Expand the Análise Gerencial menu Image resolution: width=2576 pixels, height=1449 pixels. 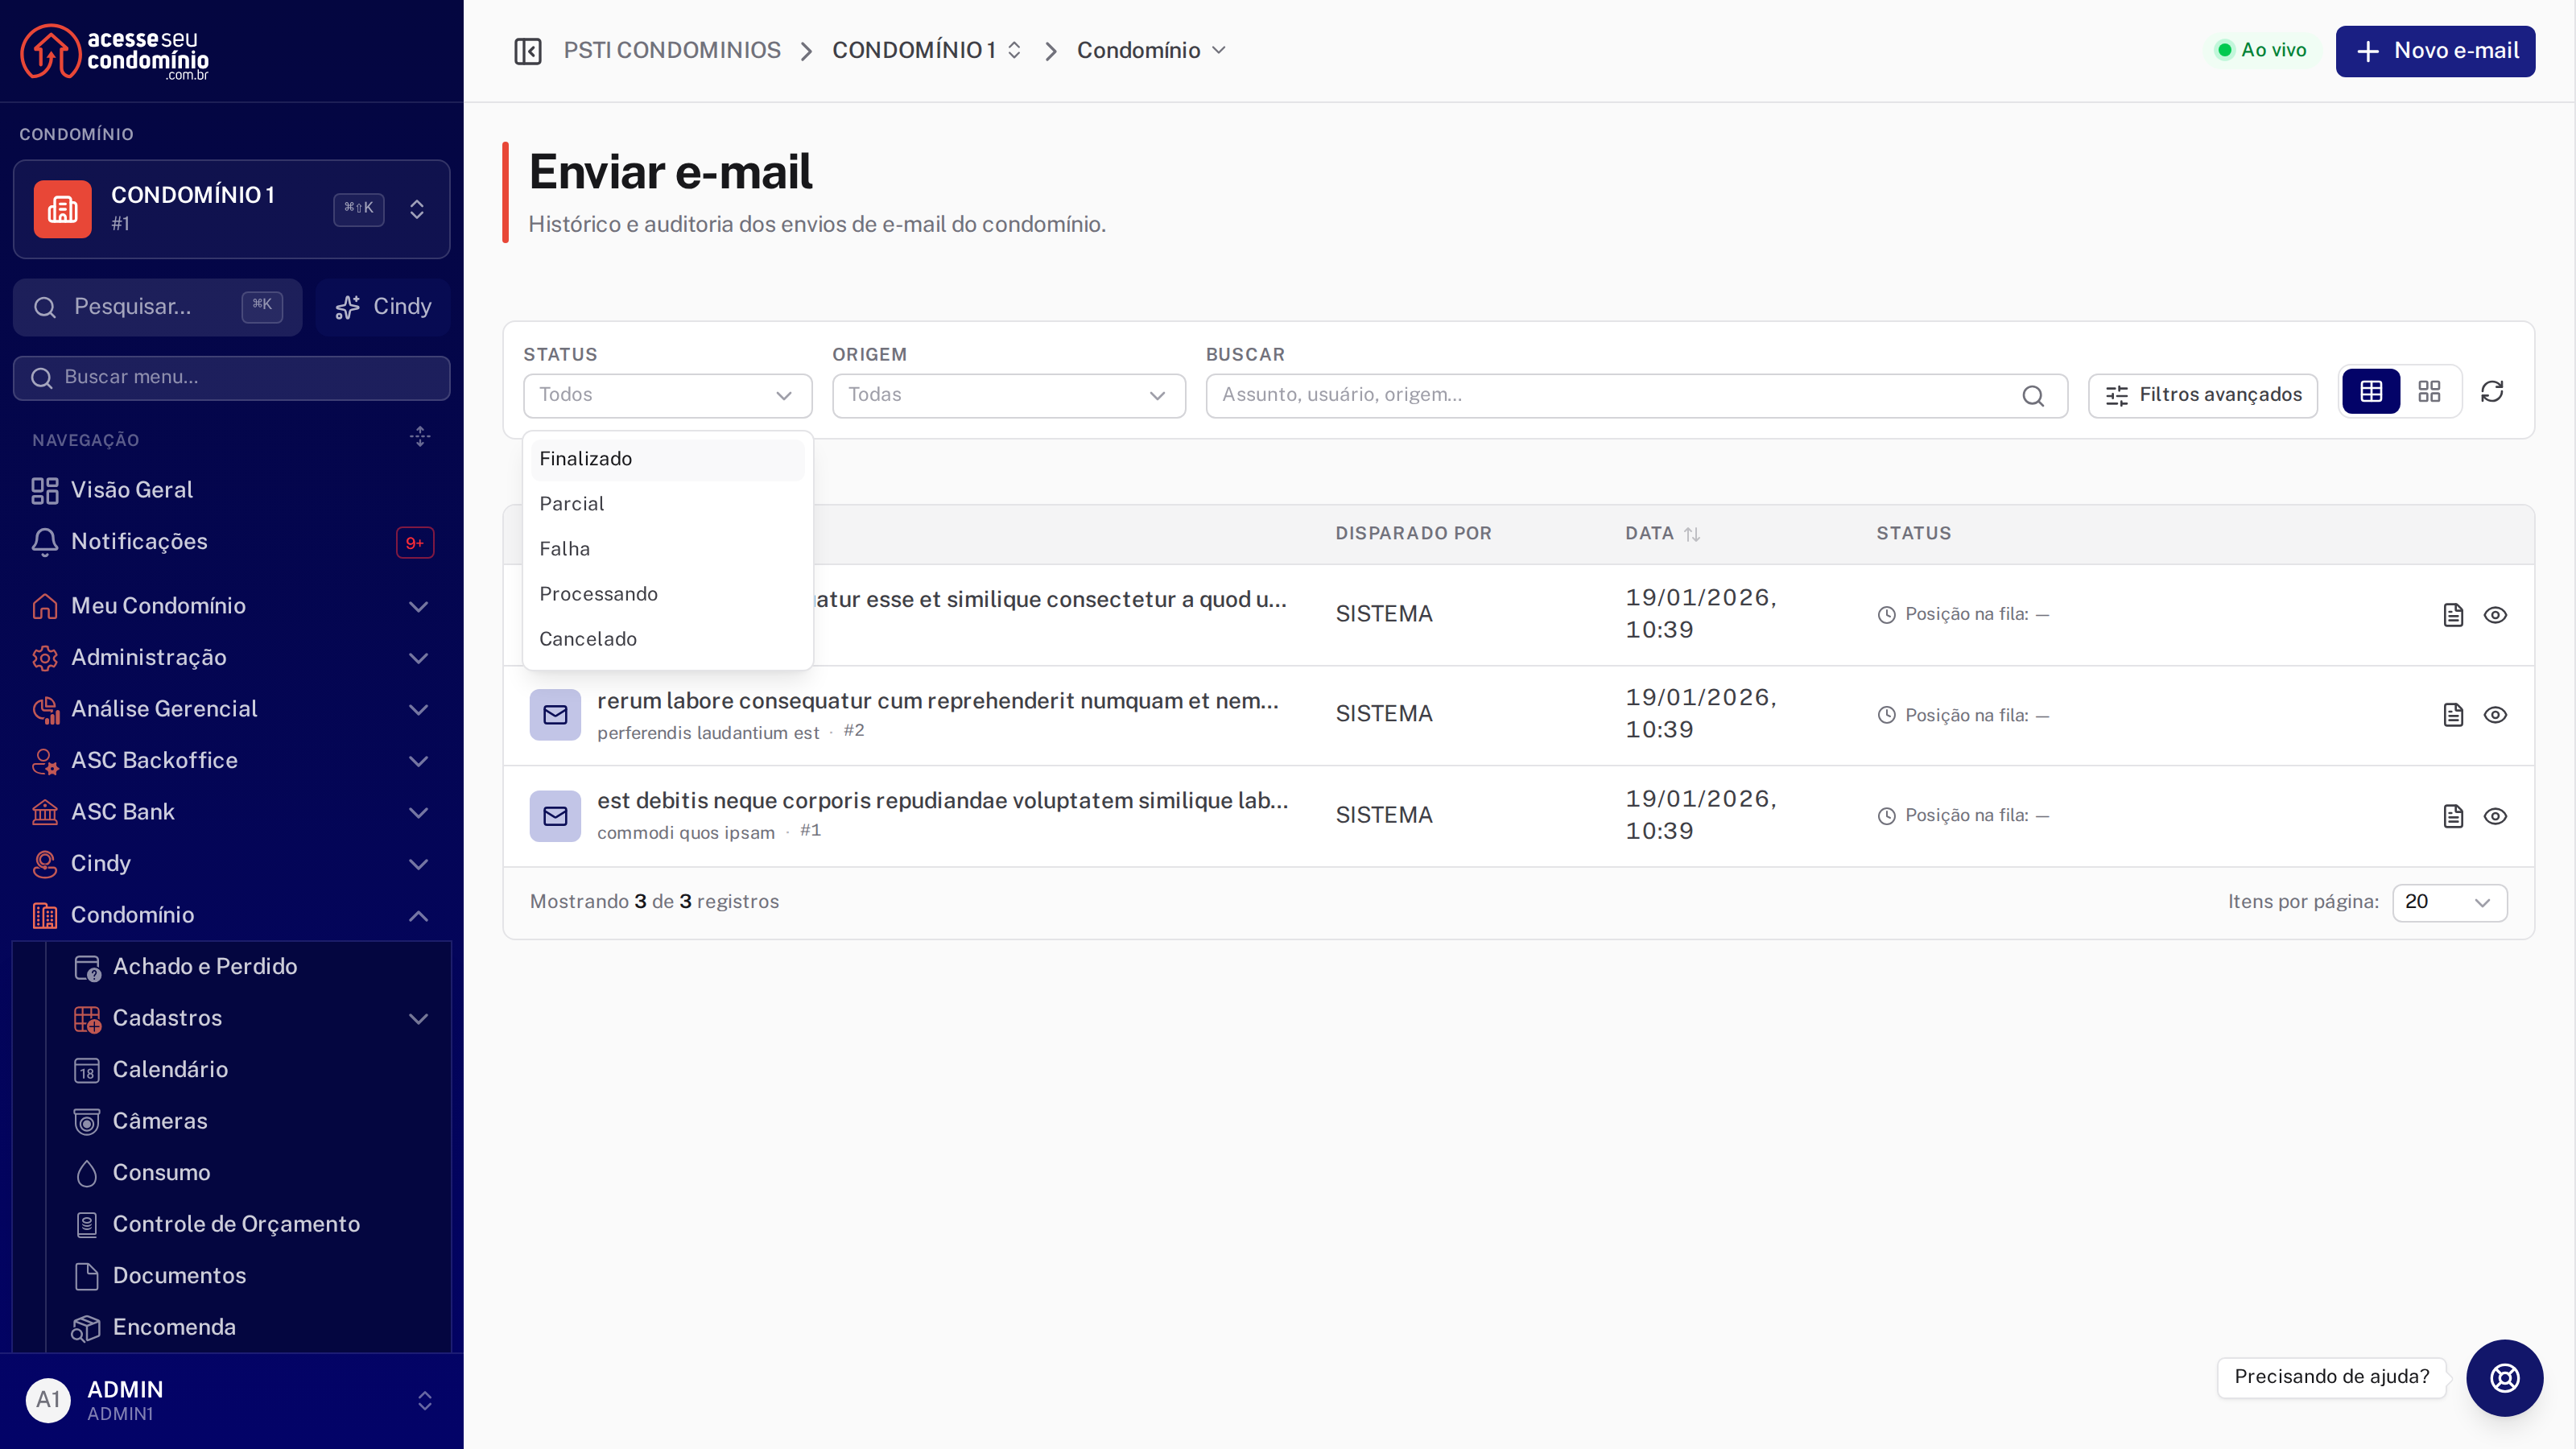point(231,709)
